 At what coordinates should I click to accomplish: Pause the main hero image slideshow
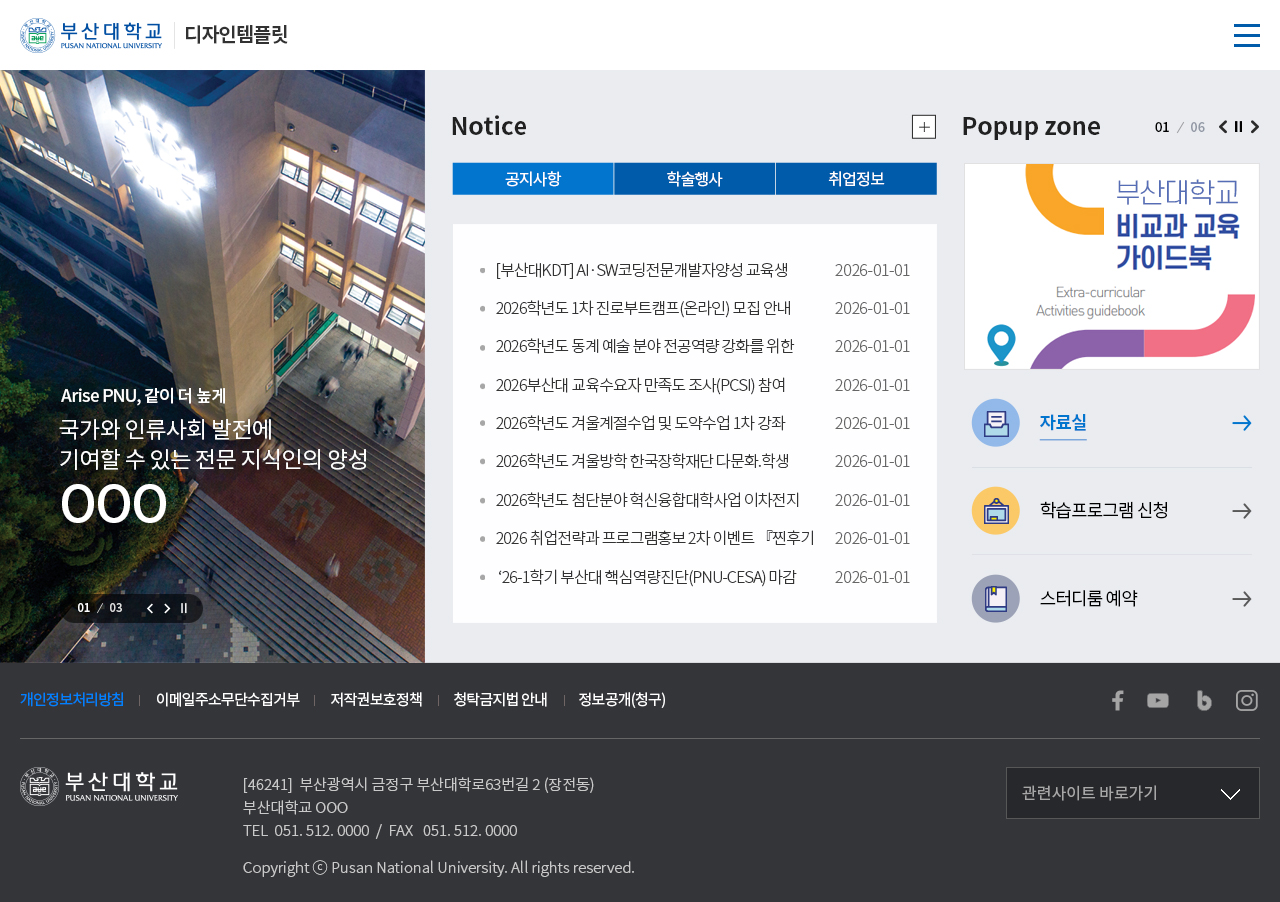coord(184,608)
